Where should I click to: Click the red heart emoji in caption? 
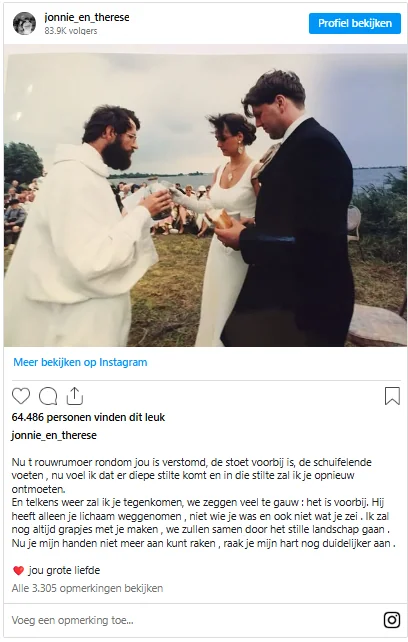18,570
